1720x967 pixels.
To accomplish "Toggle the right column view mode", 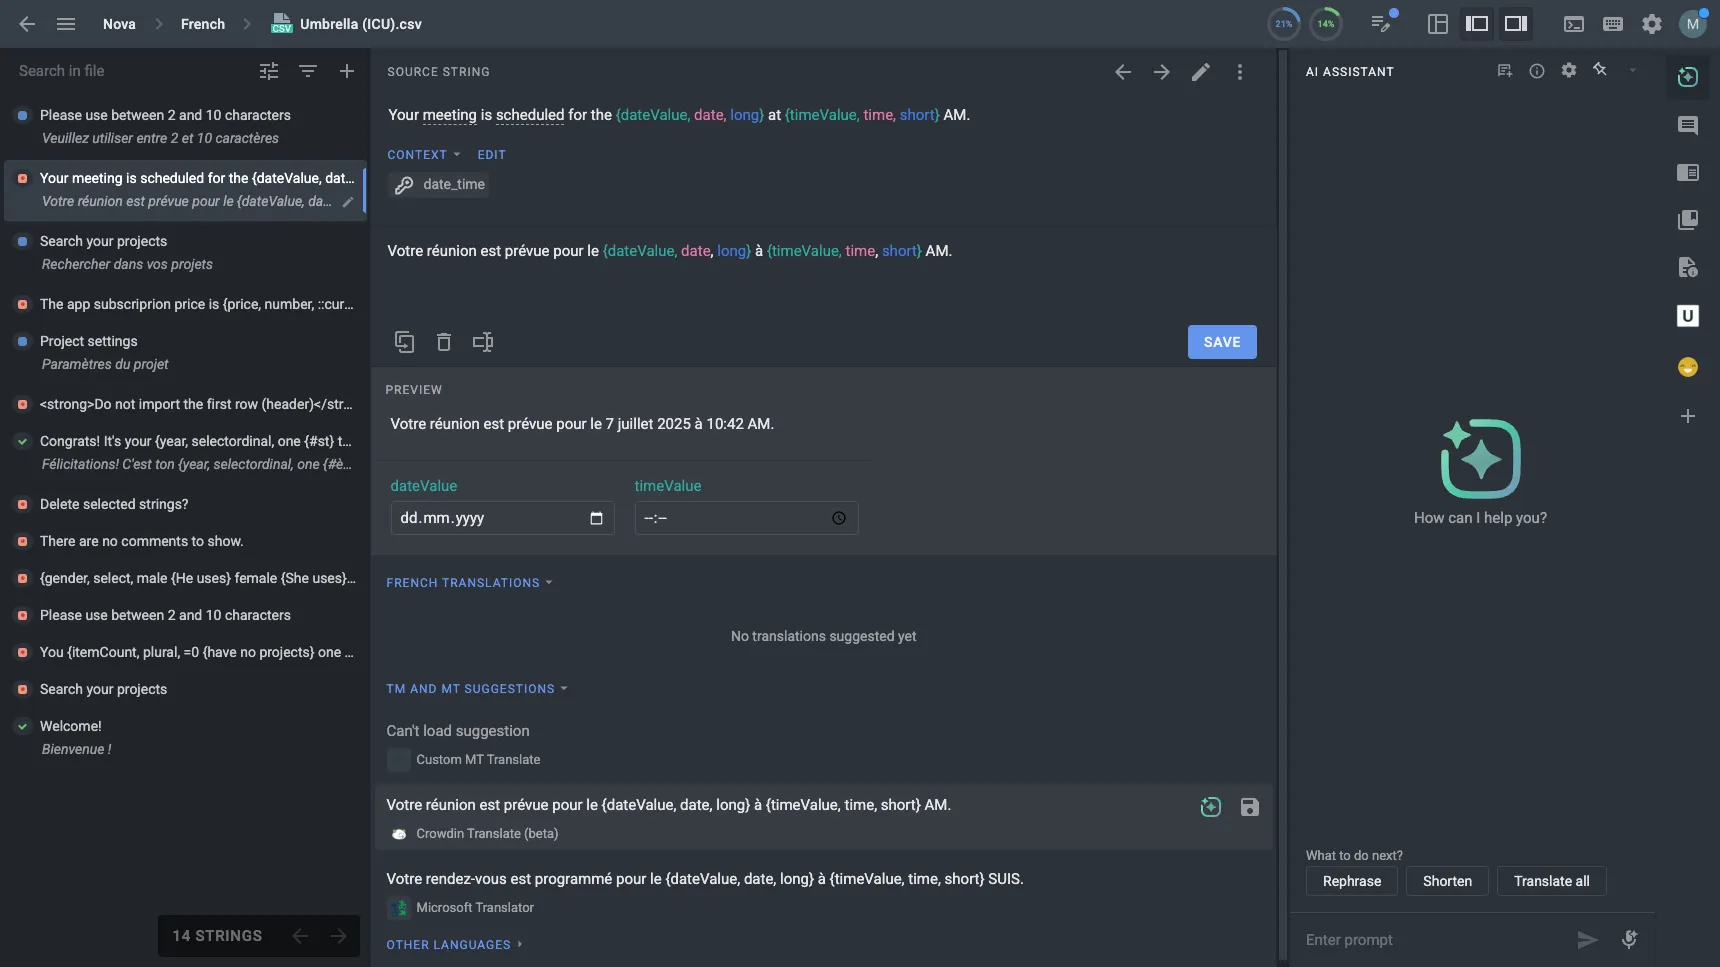I will coord(1516,24).
